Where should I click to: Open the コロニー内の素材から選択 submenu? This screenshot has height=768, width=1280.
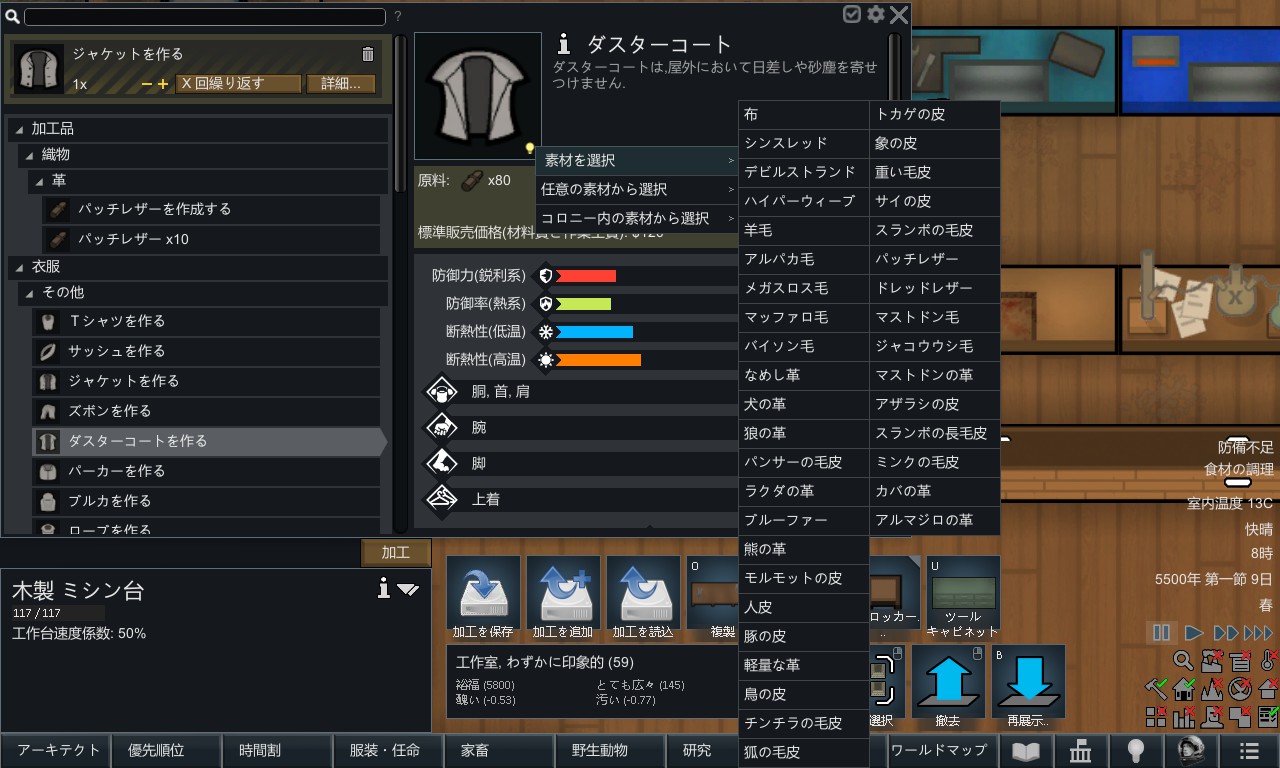pyautogui.click(x=636, y=218)
